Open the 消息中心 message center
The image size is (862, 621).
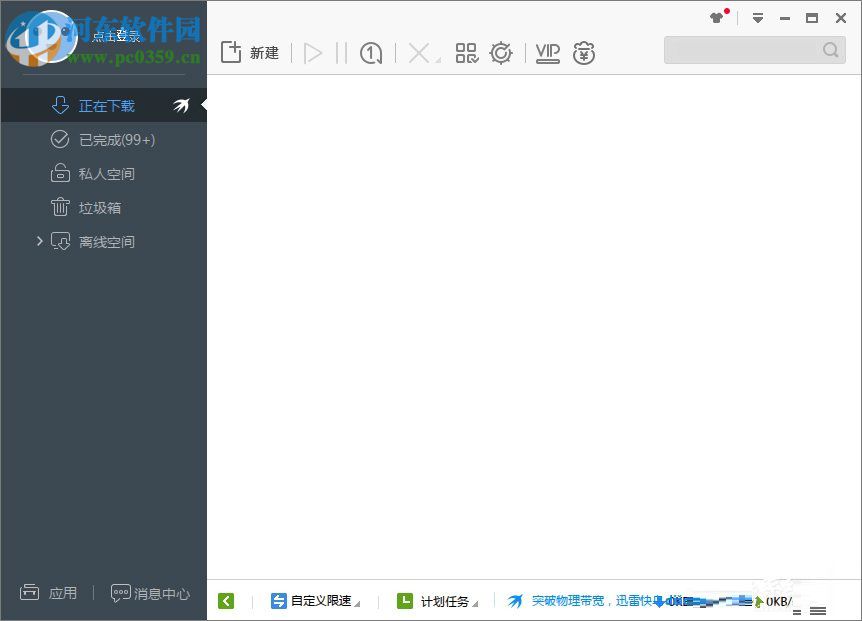[150, 593]
